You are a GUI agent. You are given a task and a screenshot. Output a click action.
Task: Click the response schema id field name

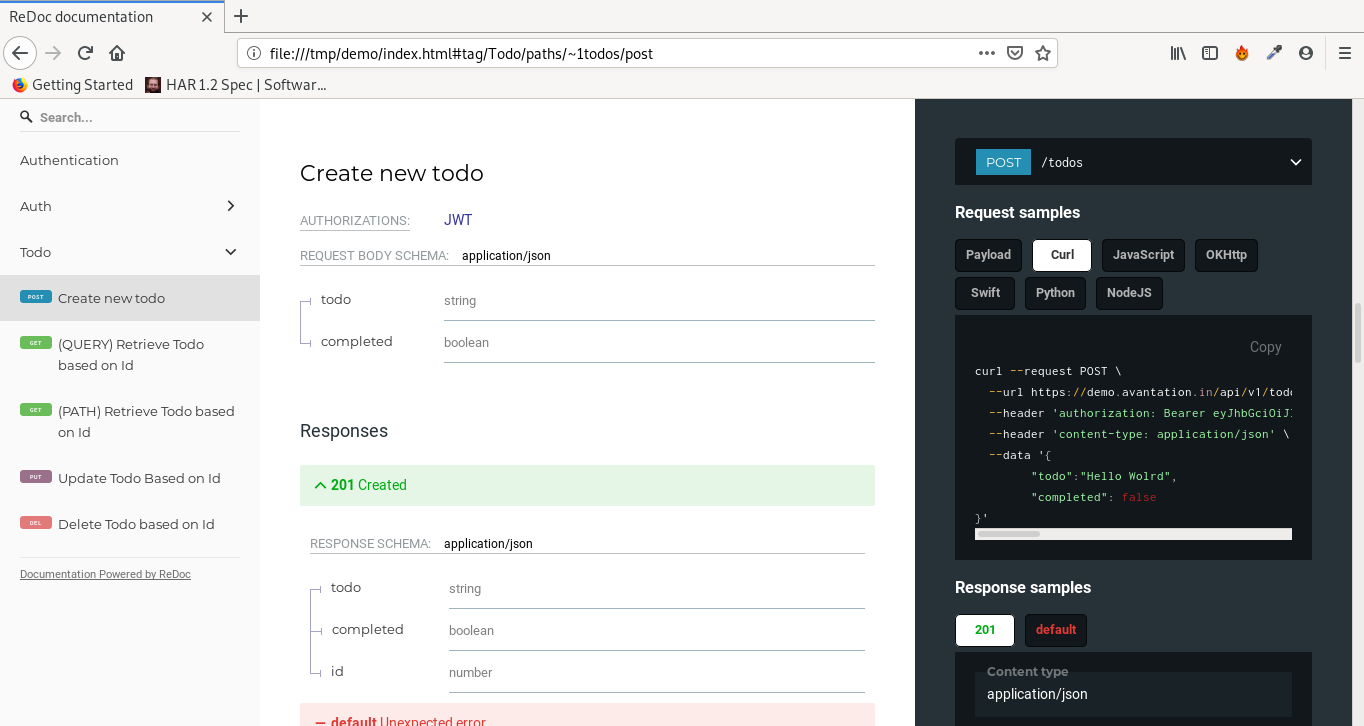tap(337, 672)
